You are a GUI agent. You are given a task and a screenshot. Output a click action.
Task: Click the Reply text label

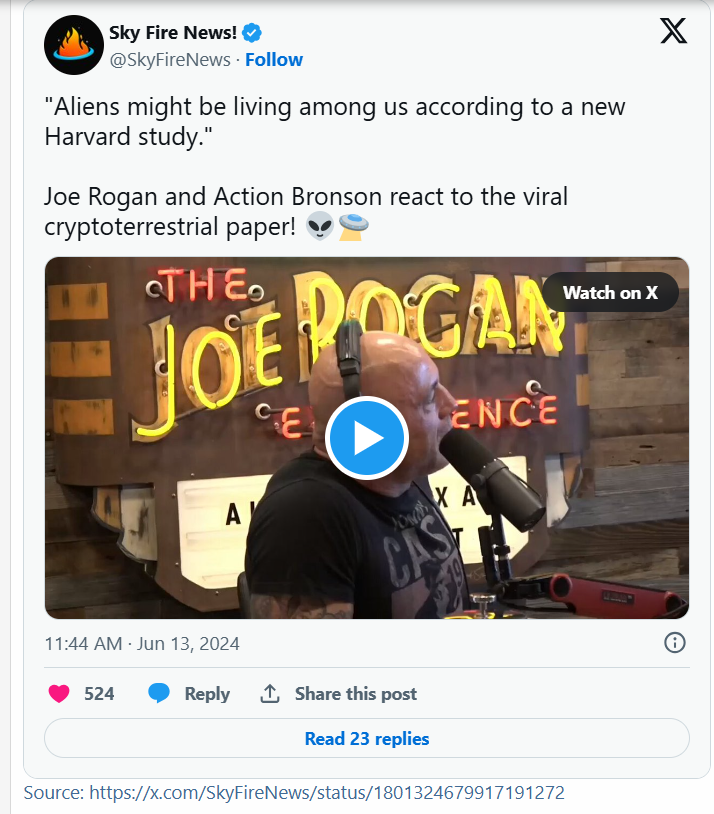click(207, 694)
